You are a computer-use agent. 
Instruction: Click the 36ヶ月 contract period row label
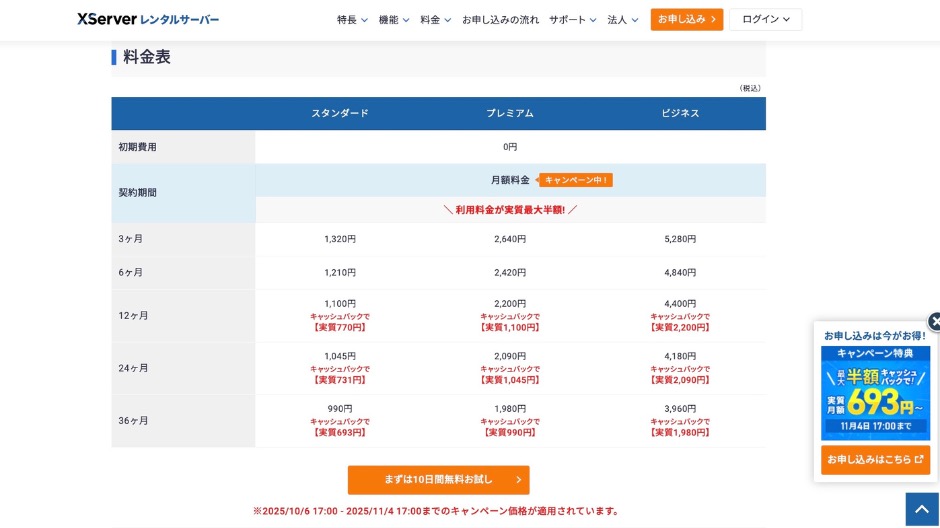(x=133, y=421)
